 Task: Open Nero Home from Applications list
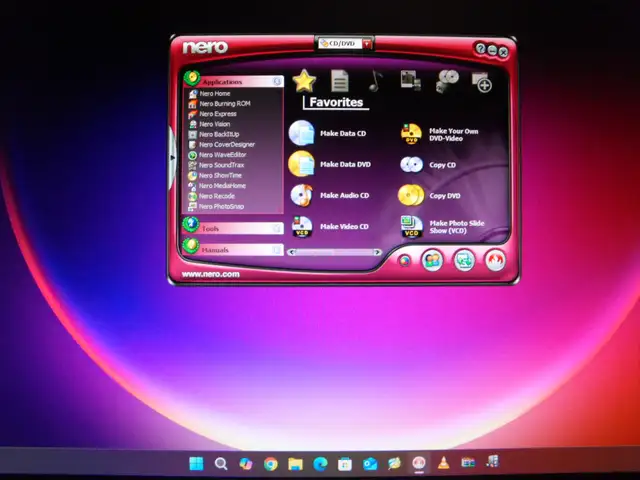click(x=210, y=93)
